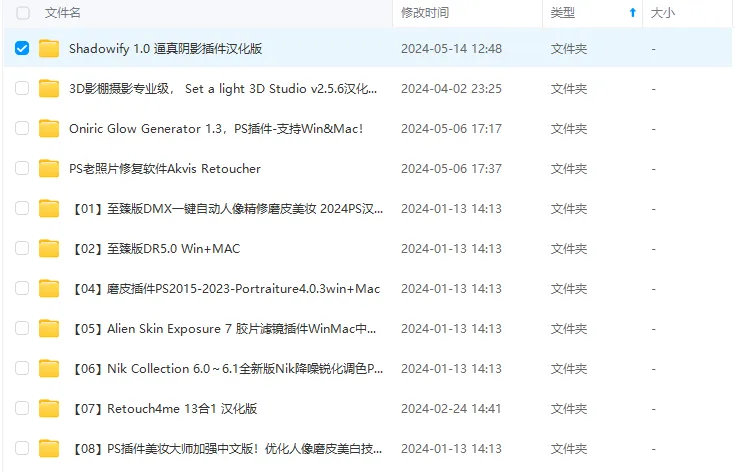Click folder icon for 3D影棚摄影专业级
Image resolution: width=735 pixels, height=472 pixels.
pyautogui.click(x=49, y=88)
